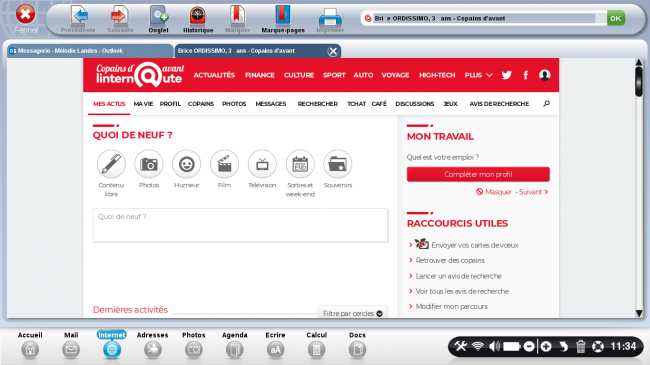Open the Agenda dock icon
The width and height of the screenshot is (650, 365).
click(235, 350)
